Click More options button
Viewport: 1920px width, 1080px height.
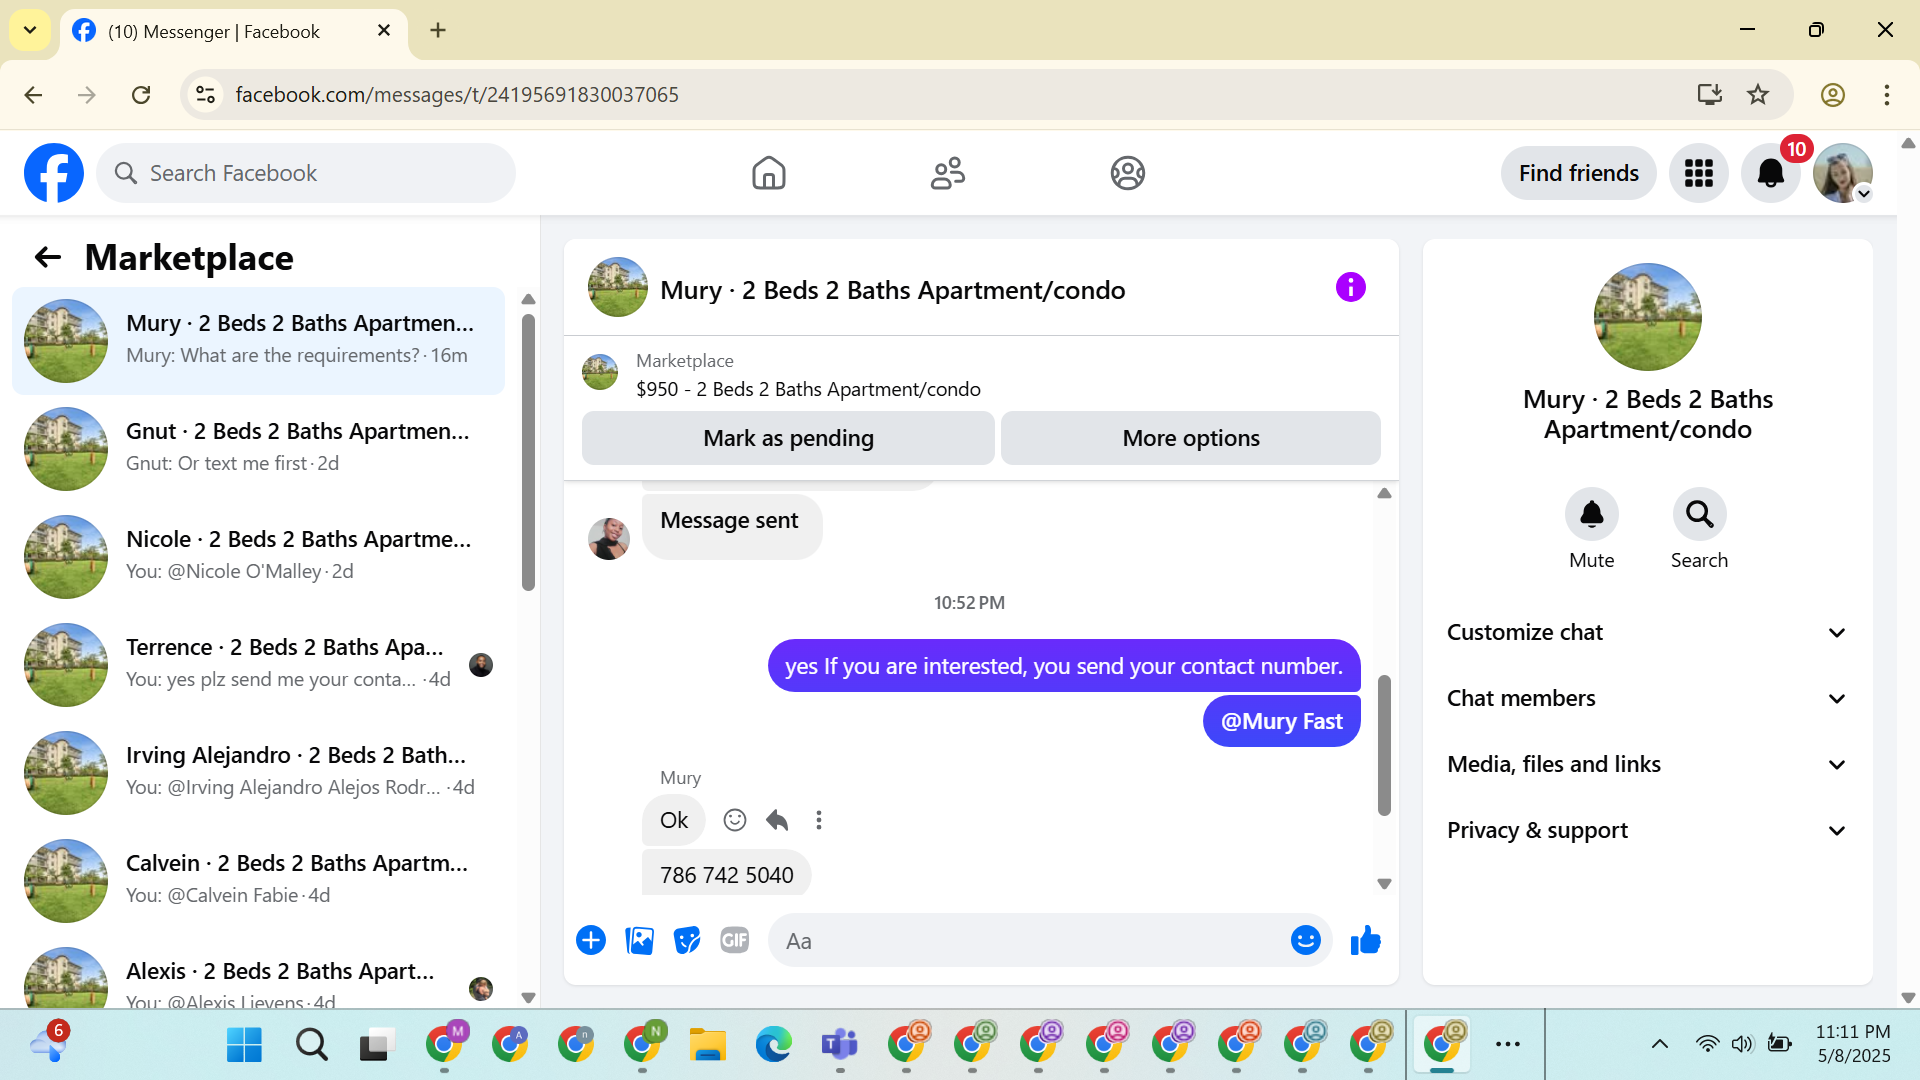click(x=1191, y=438)
